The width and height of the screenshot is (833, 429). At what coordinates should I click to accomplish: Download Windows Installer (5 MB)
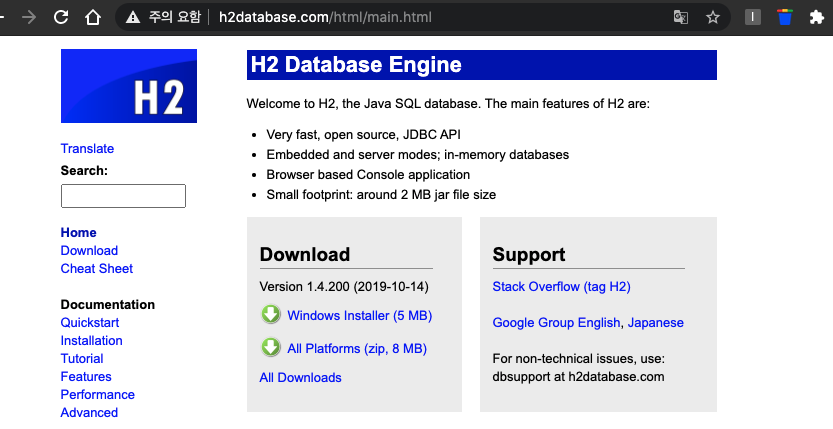pyautogui.click(x=360, y=315)
